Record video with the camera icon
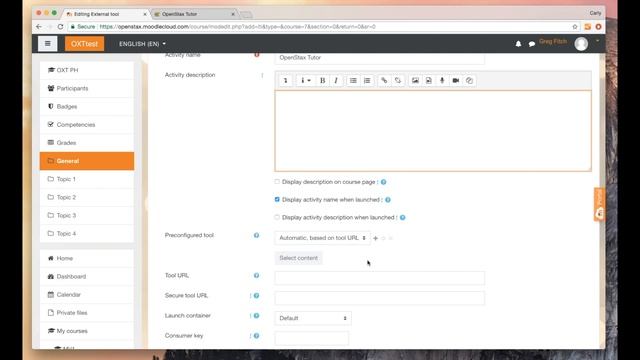 tap(456, 80)
